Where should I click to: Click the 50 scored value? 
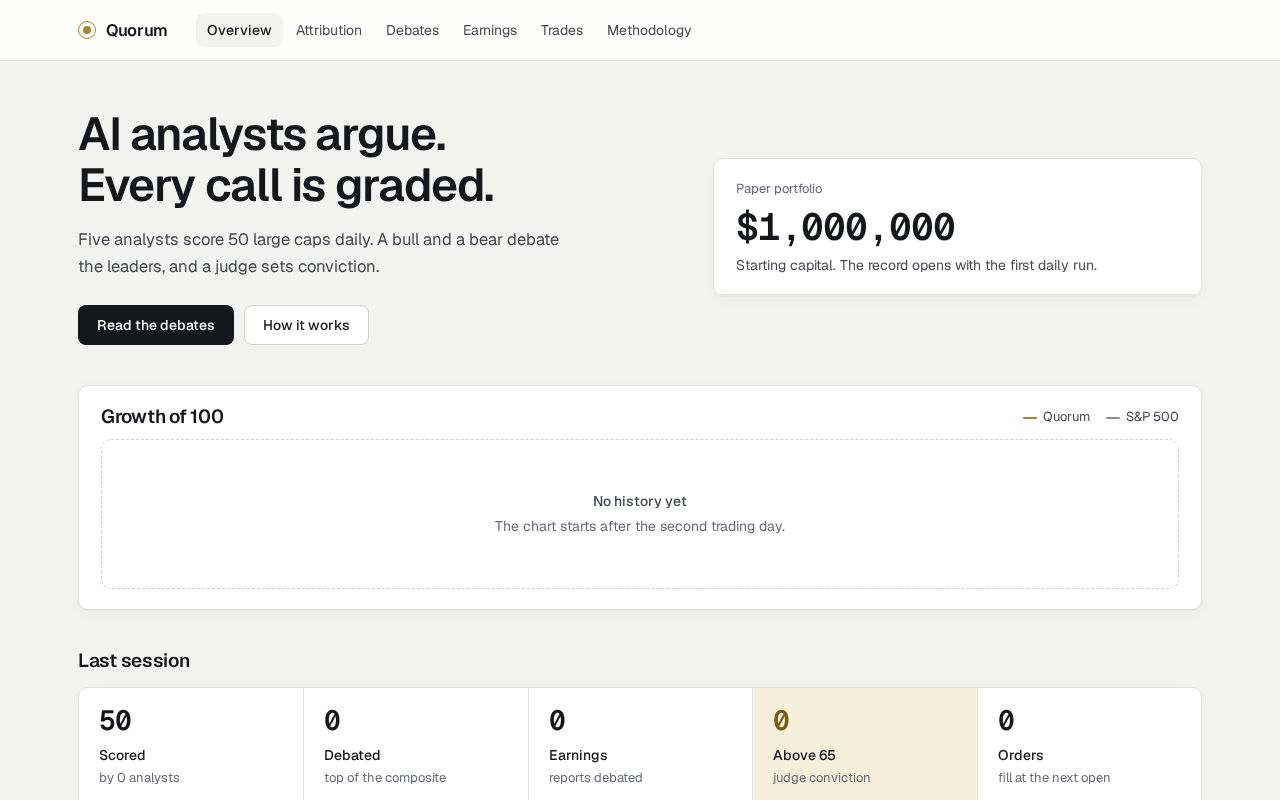click(x=115, y=720)
